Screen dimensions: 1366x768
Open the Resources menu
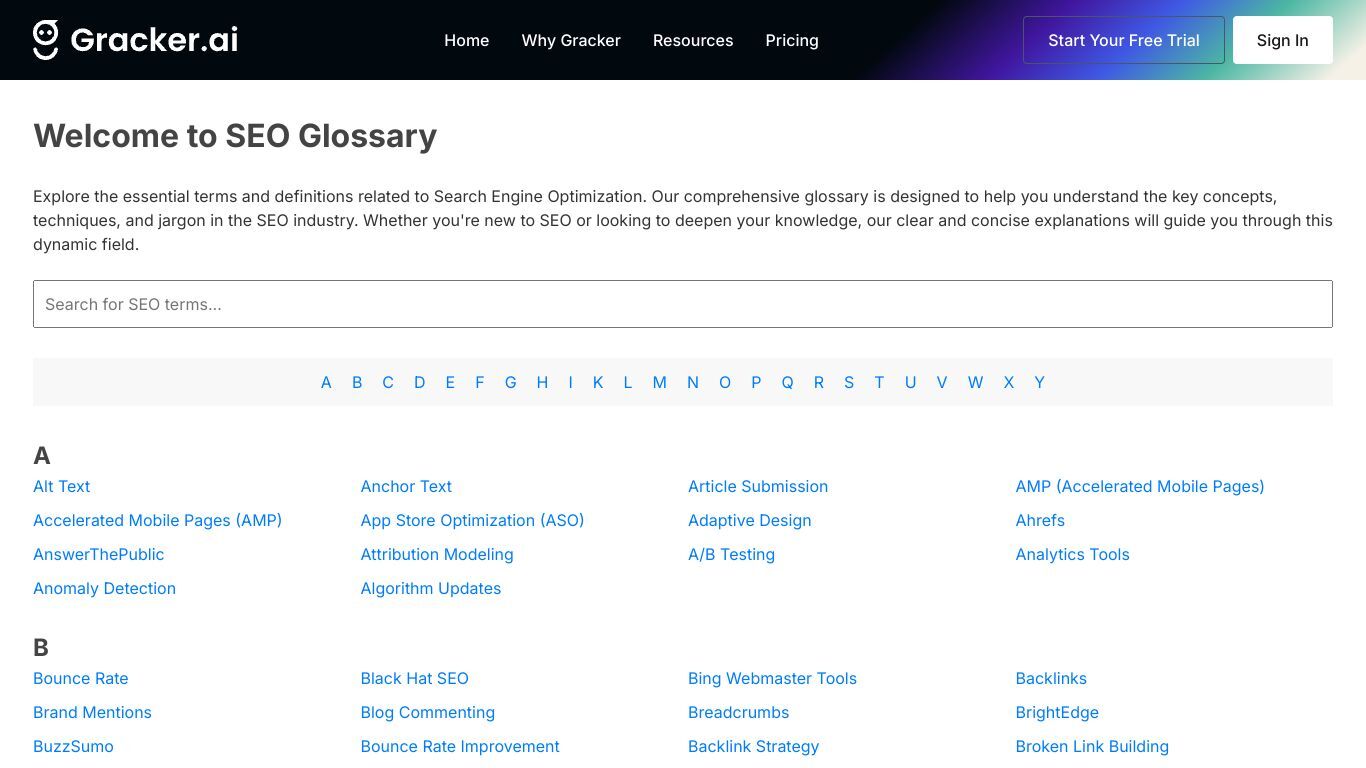click(693, 40)
